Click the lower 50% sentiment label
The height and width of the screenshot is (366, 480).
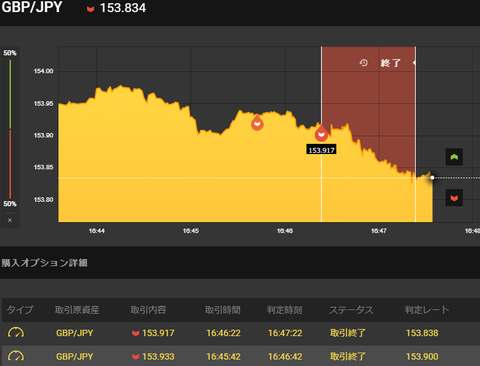pos(10,204)
